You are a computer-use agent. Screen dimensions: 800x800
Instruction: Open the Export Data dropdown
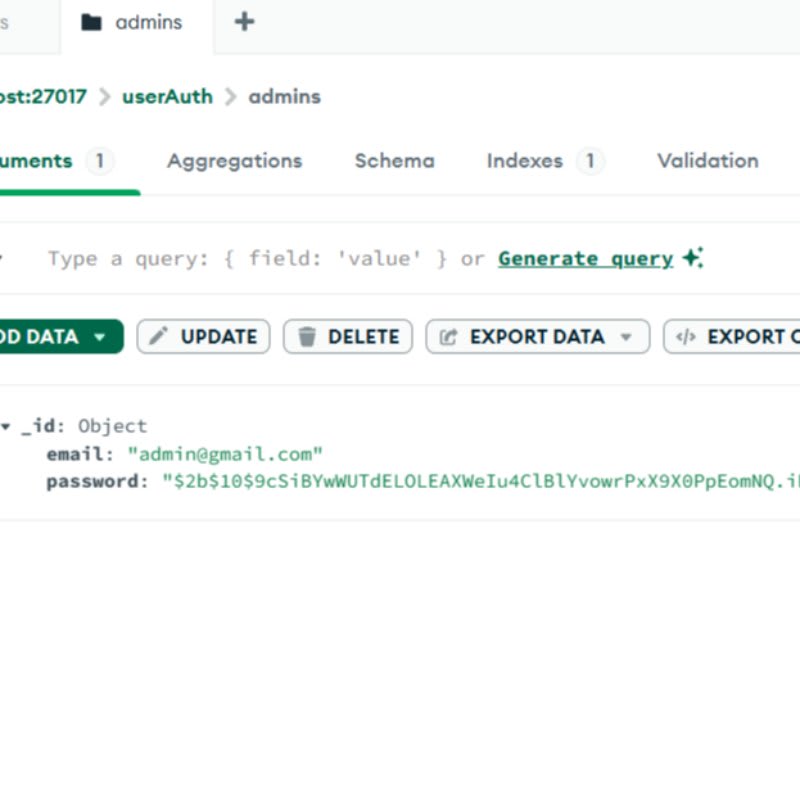pyautogui.click(x=538, y=337)
